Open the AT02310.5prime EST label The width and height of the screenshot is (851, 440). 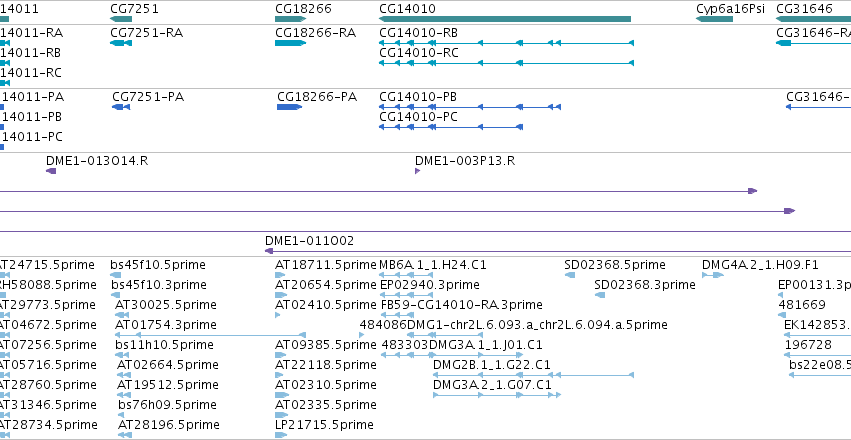(326, 385)
